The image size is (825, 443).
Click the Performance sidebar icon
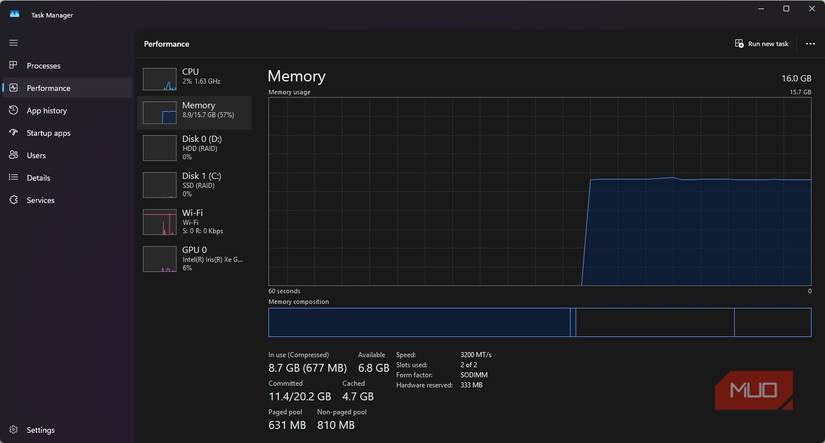pyautogui.click(x=14, y=88)
